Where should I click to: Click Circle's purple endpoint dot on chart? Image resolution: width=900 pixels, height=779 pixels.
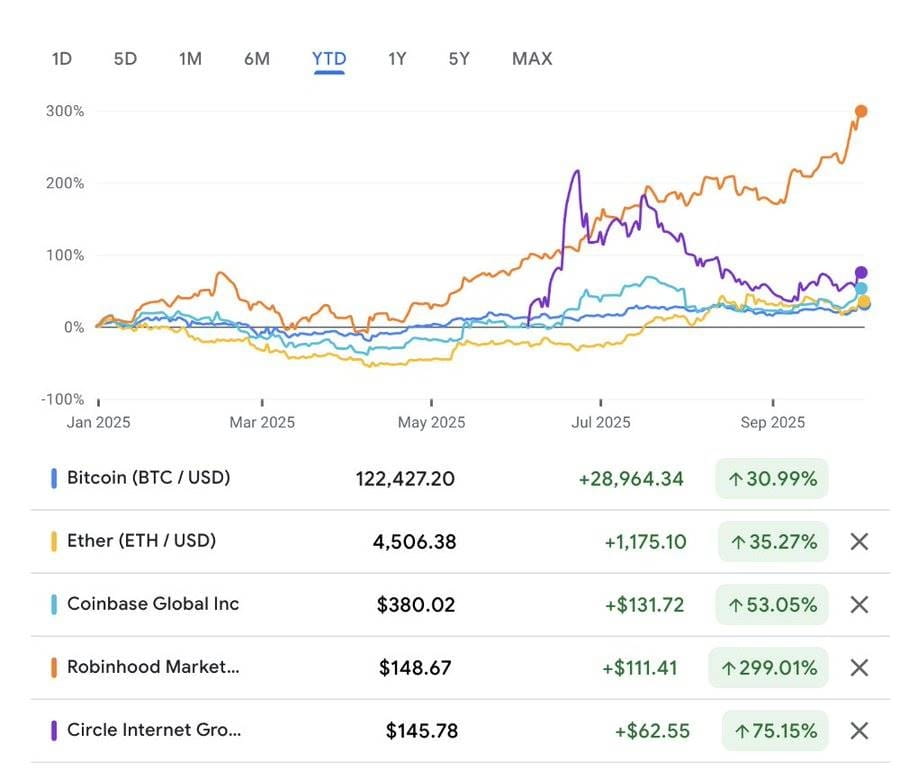tap(861, 273)
